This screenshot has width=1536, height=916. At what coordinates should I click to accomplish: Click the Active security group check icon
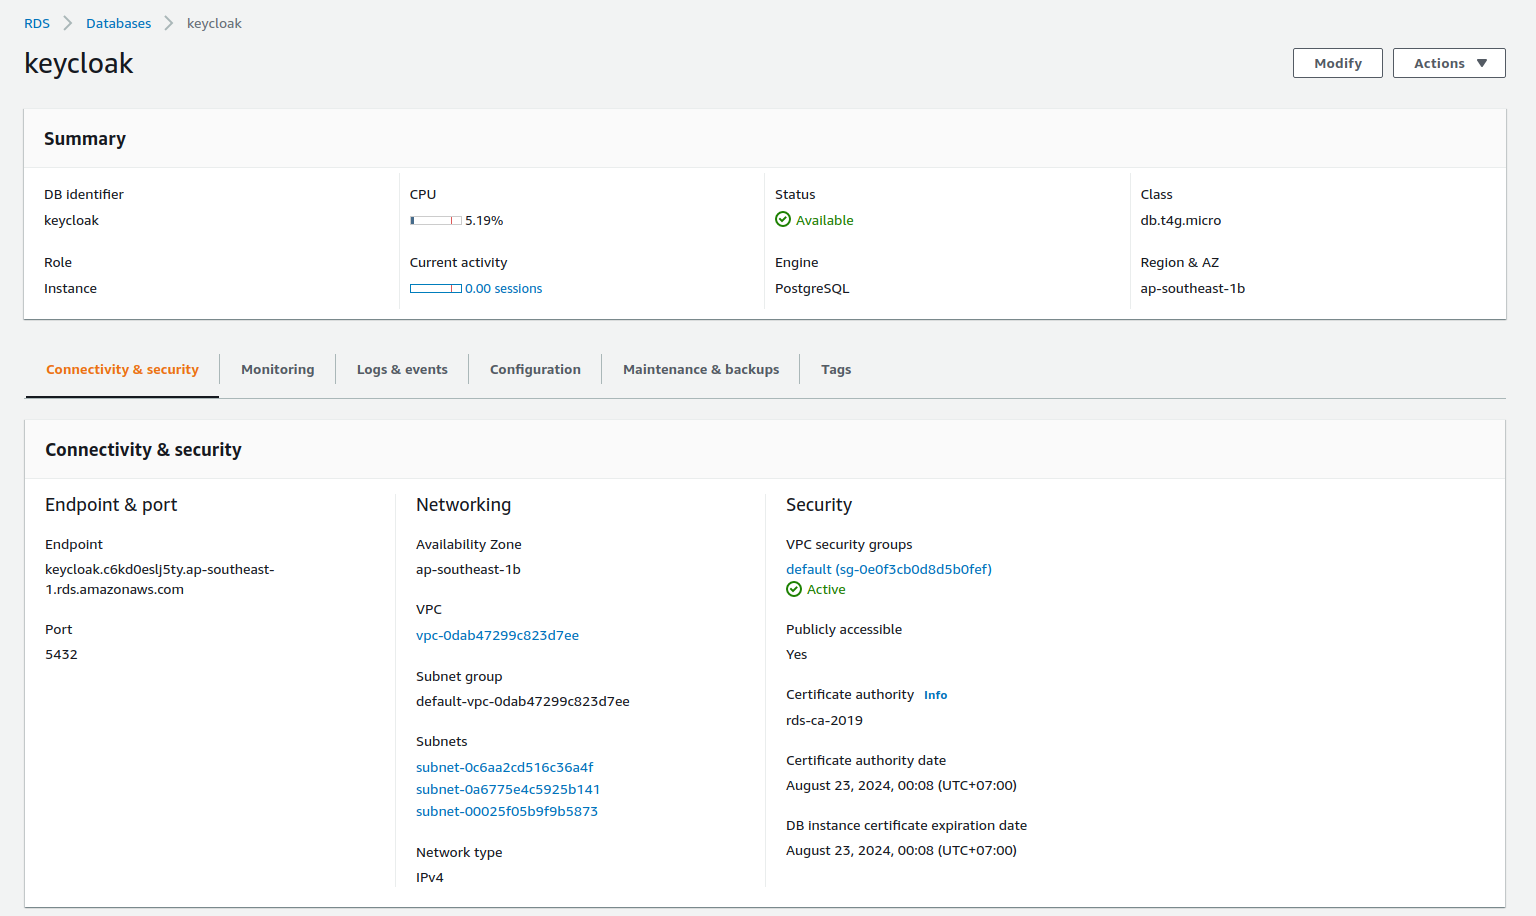coord(793,589)
